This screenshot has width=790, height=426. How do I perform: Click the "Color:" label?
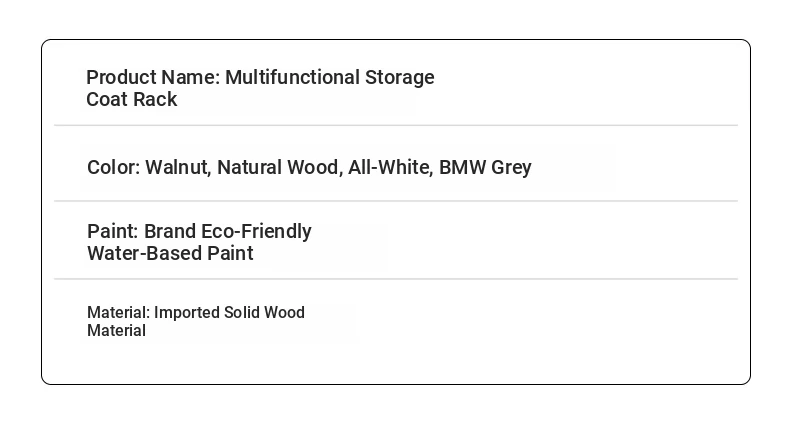[114, 167]
